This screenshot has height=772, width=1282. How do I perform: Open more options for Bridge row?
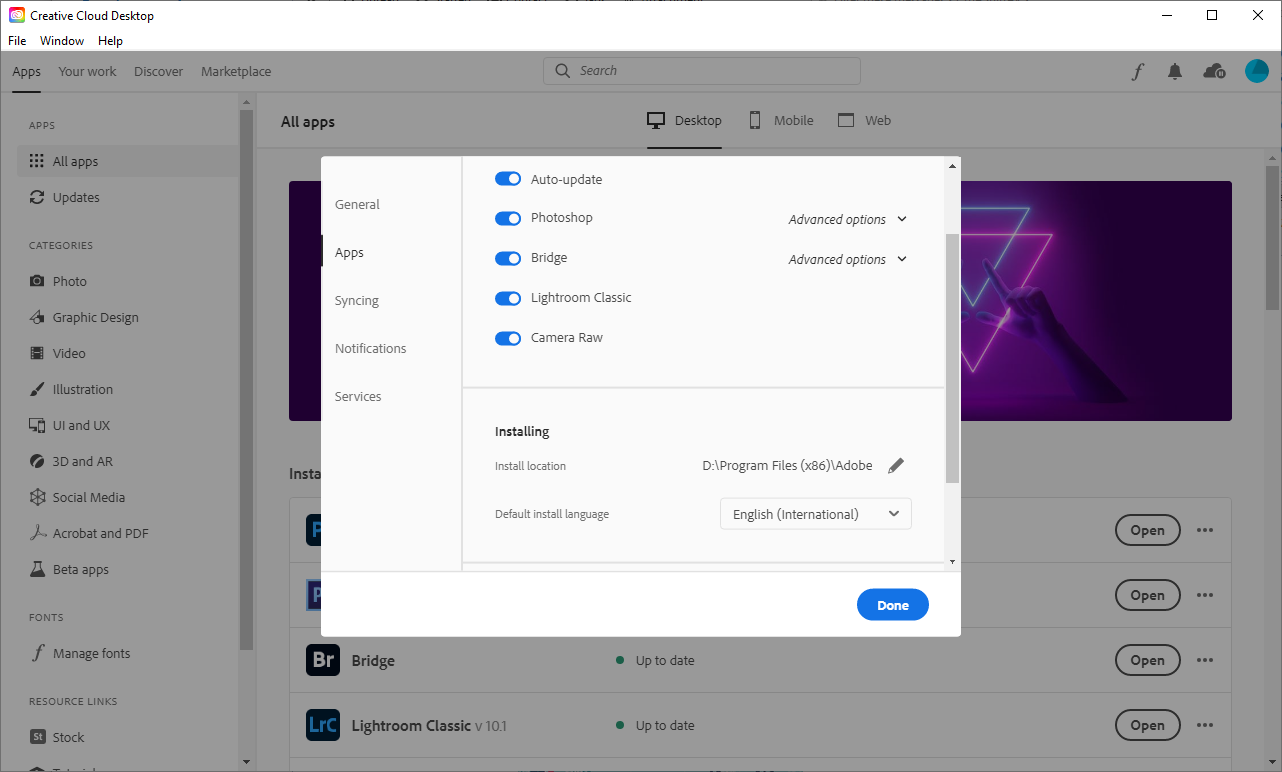pos(1204,660)
